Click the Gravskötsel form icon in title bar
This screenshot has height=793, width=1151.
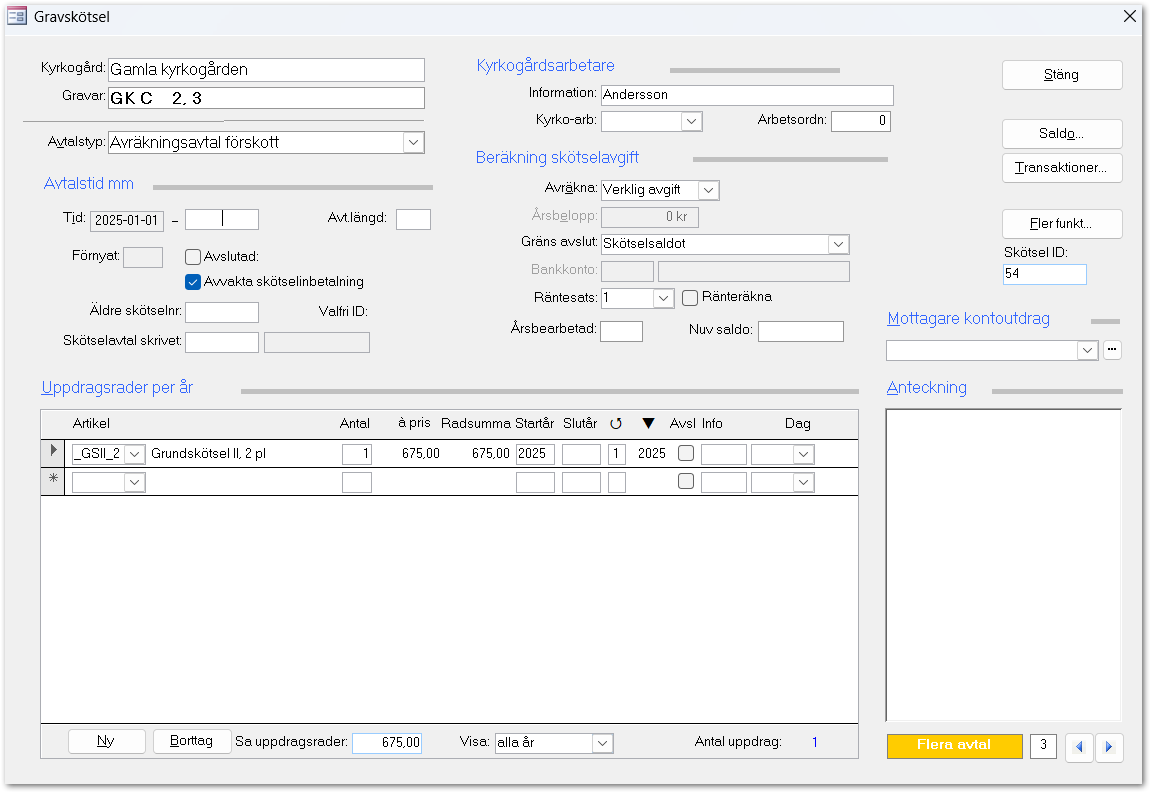click(17, 17)
